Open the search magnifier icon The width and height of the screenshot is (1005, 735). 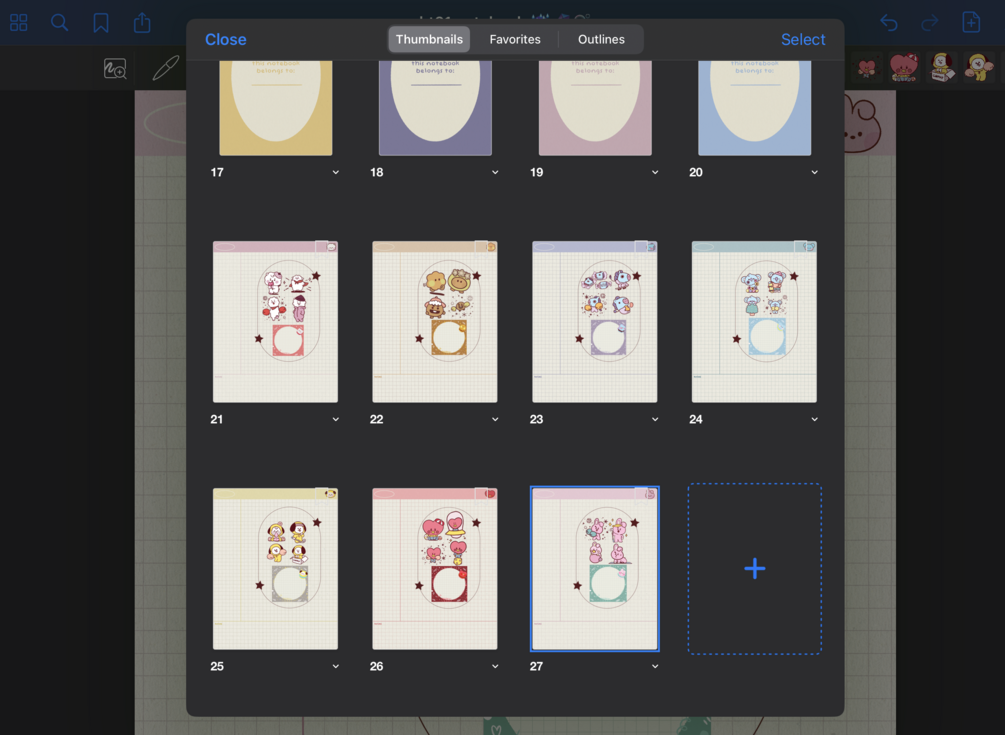59,23
